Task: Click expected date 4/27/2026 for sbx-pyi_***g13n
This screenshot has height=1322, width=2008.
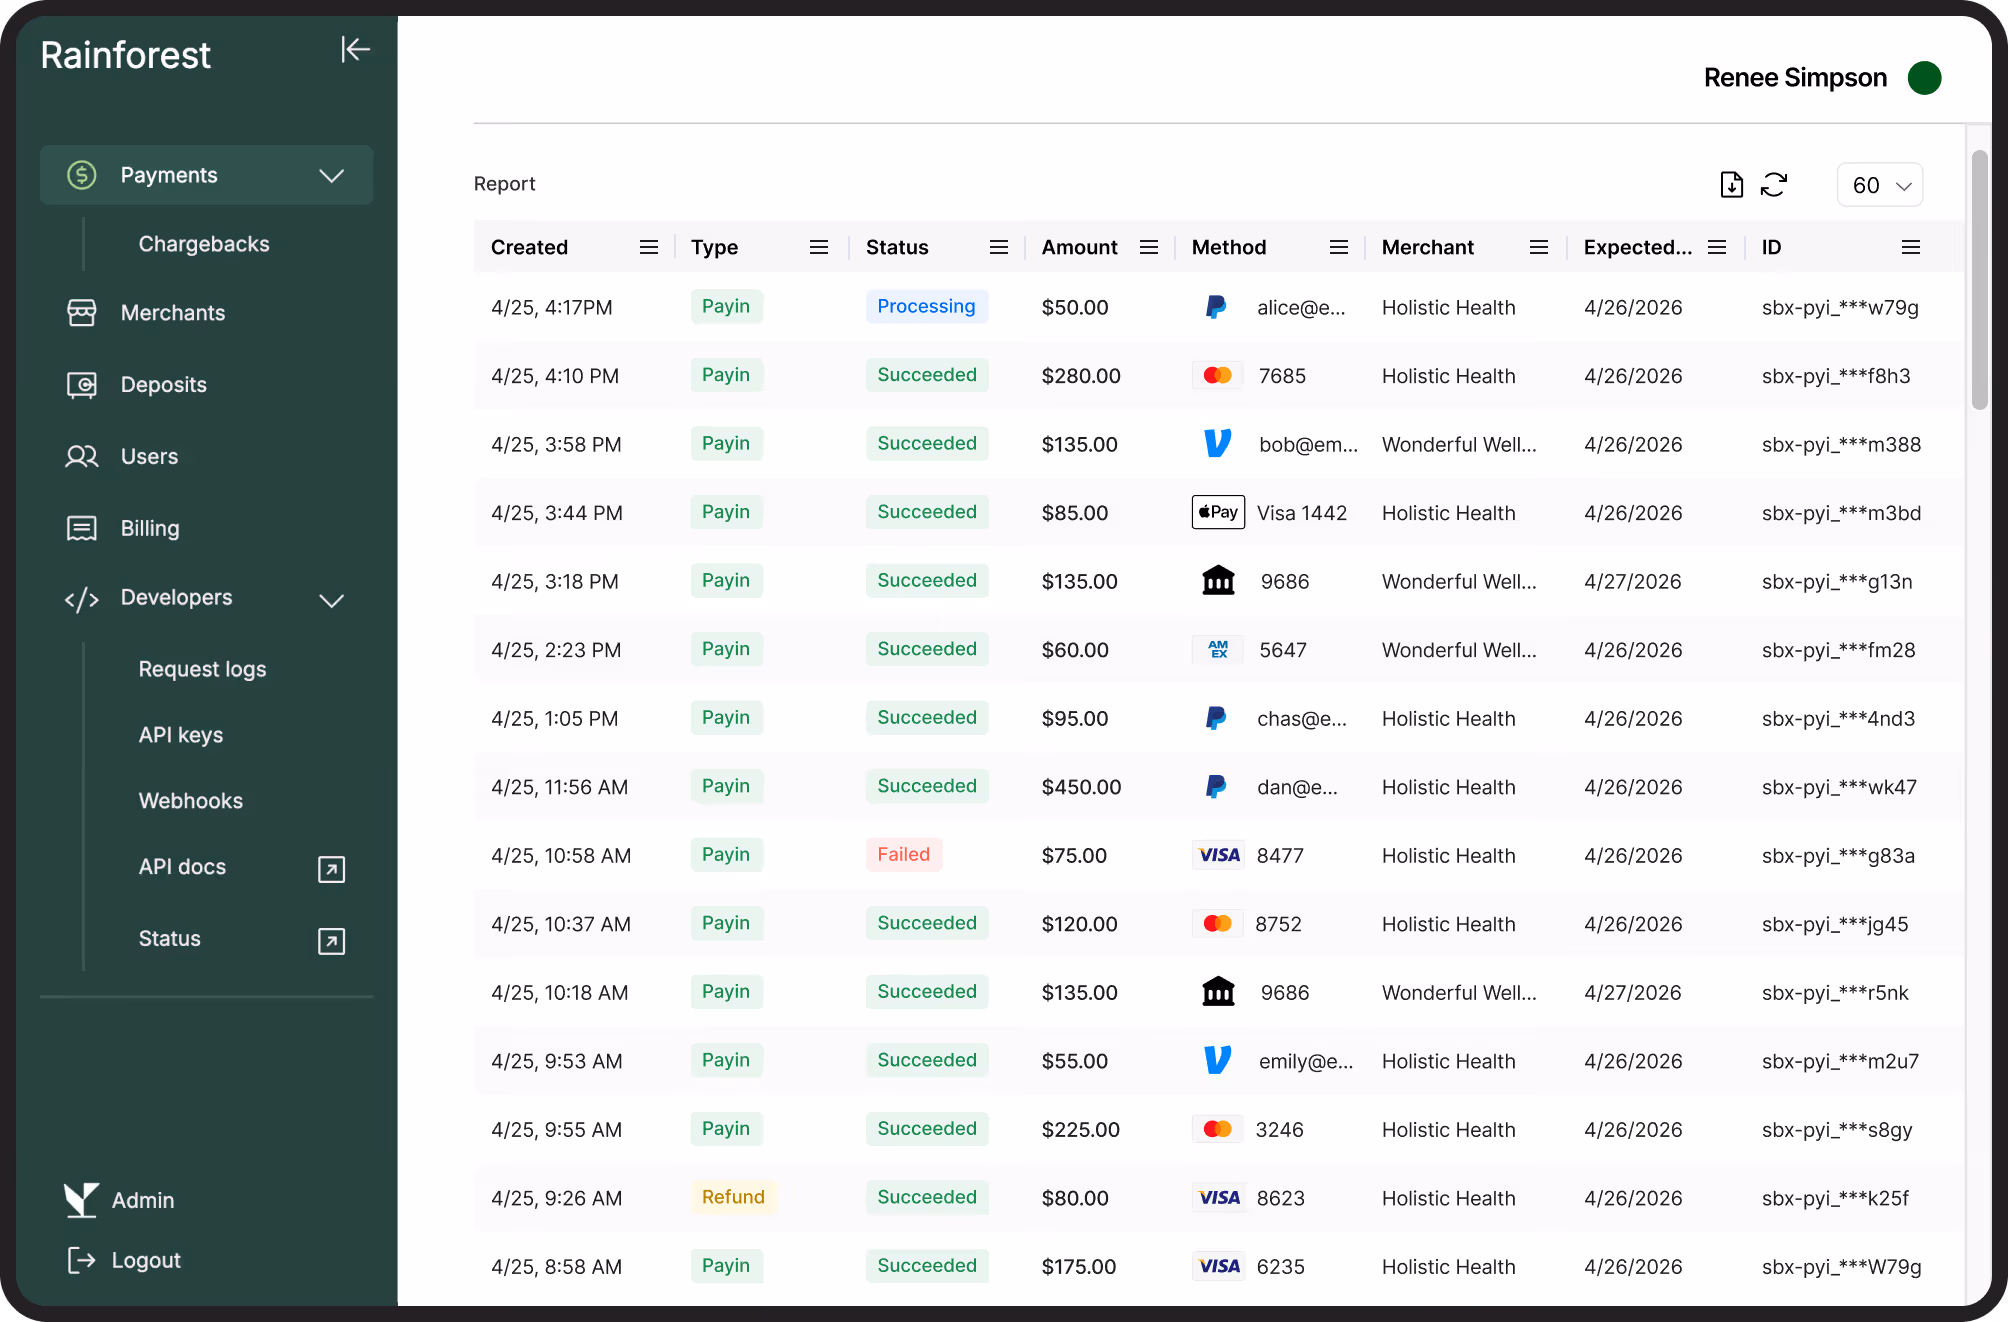Action: [x=1633, y=581]
